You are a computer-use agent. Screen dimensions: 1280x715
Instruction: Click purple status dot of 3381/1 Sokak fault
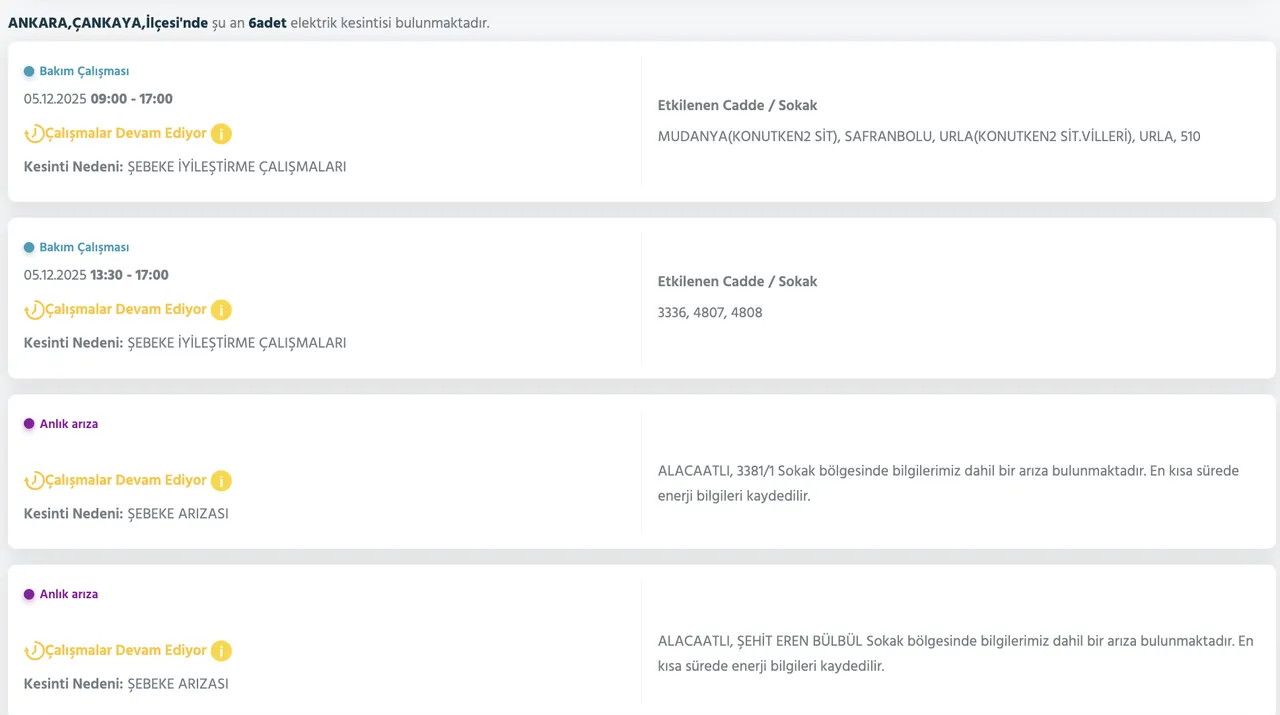click(x=29, y=424)
